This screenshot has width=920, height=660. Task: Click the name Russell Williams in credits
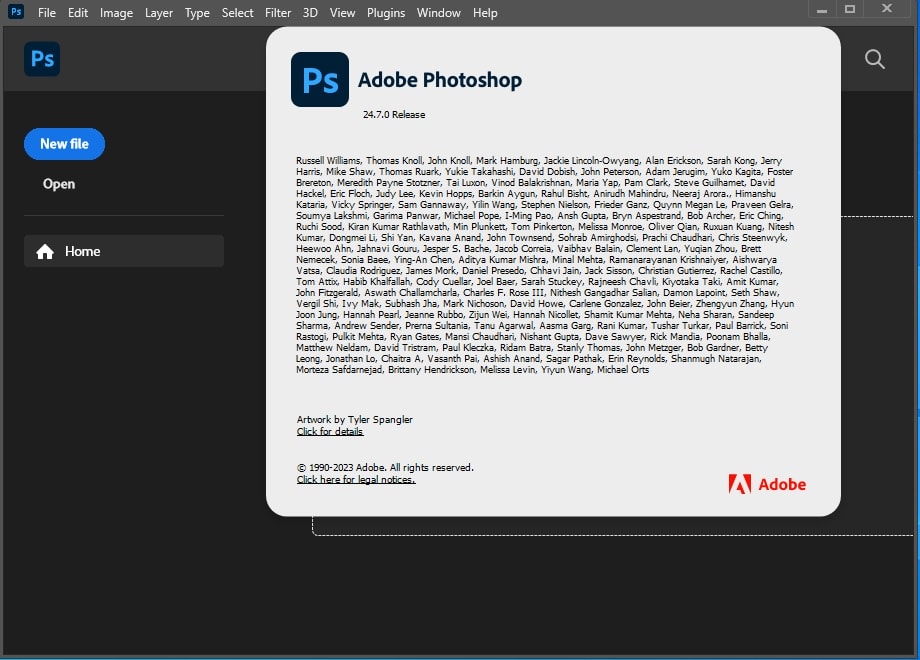point(328,160)
